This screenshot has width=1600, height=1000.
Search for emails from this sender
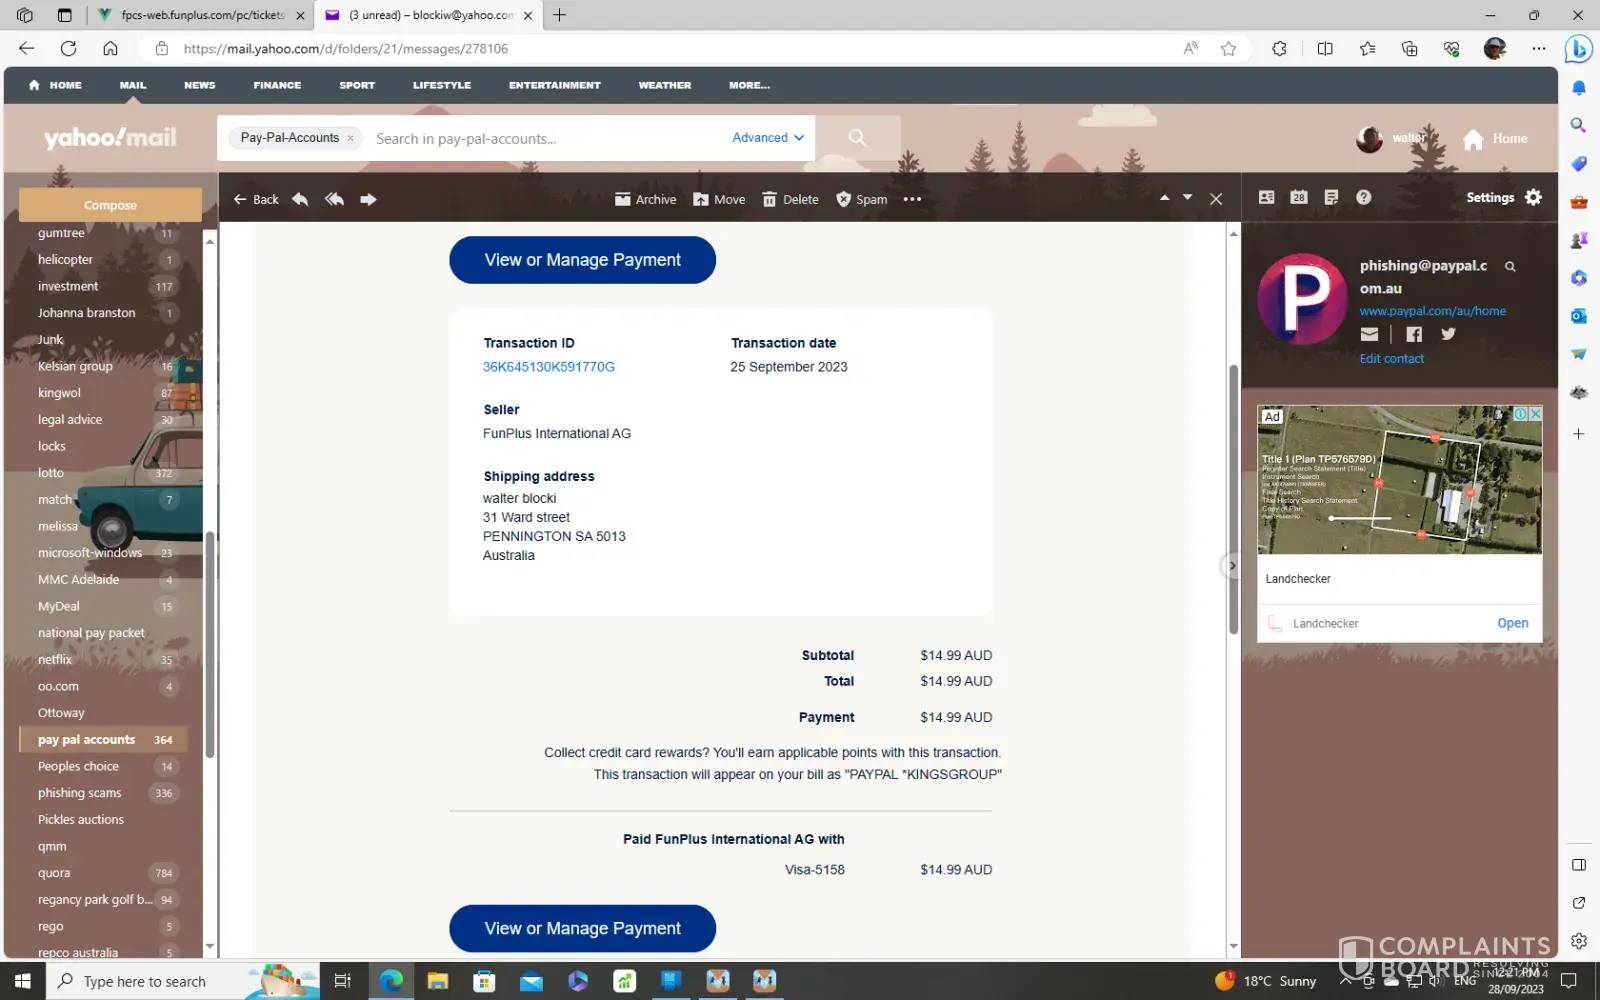[x=1510, y=266]
